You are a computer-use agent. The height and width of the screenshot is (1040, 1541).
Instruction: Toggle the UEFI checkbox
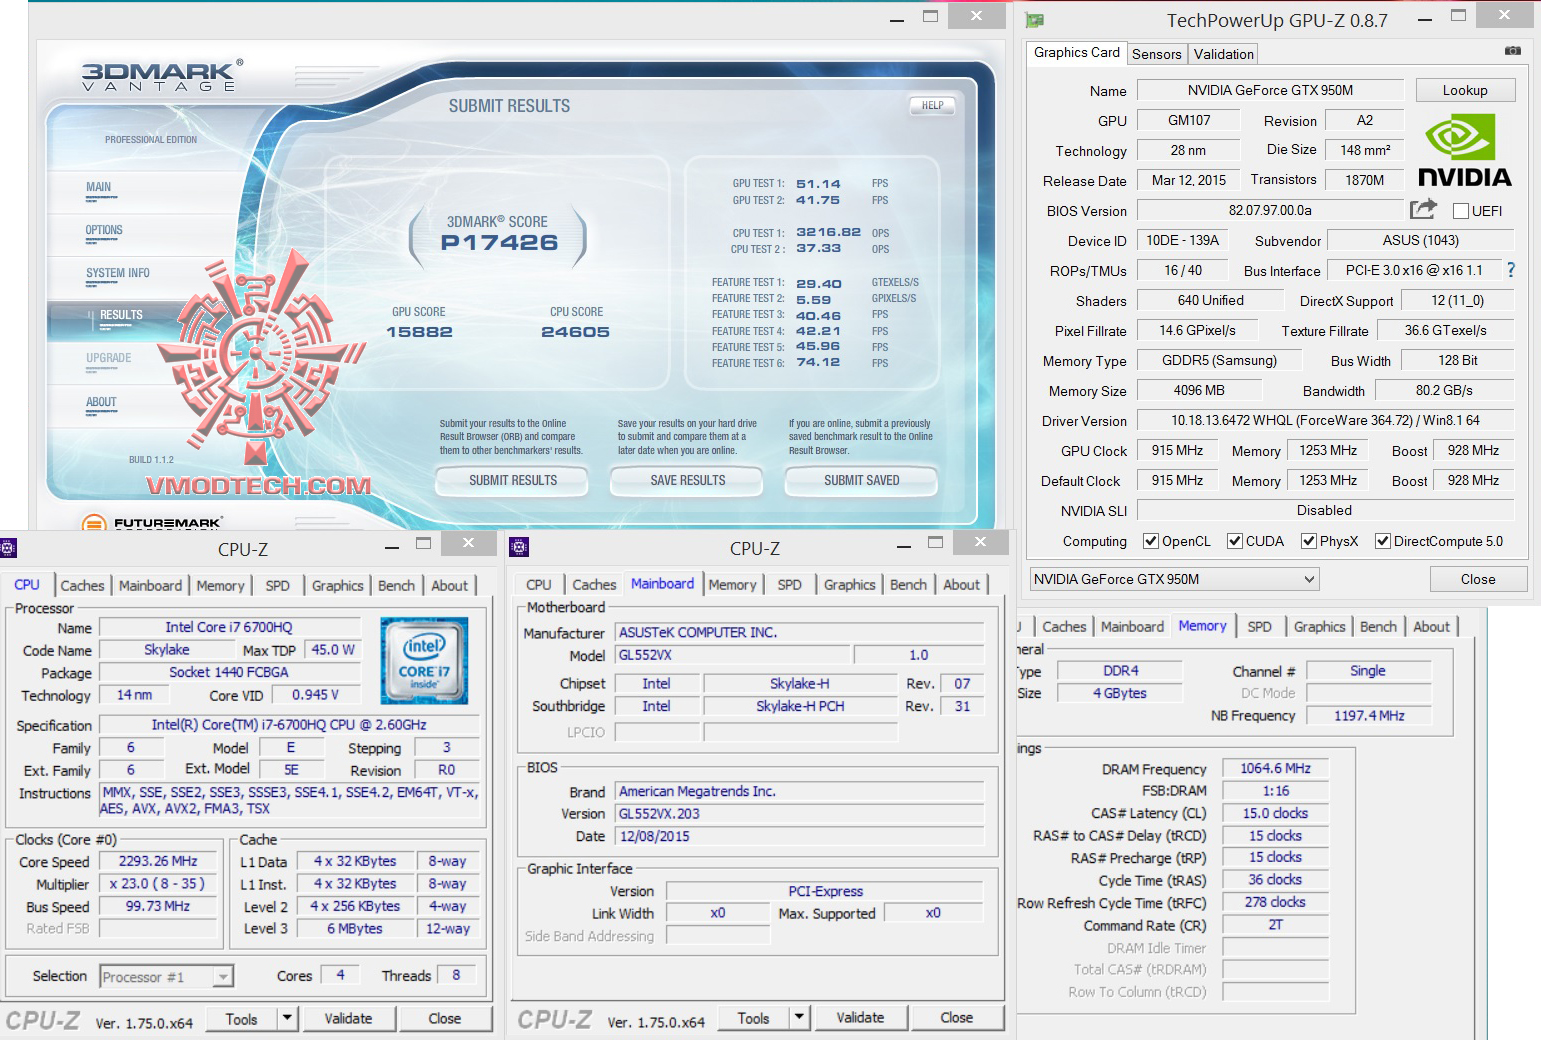pyautogui.click(x=1460, y=211)
